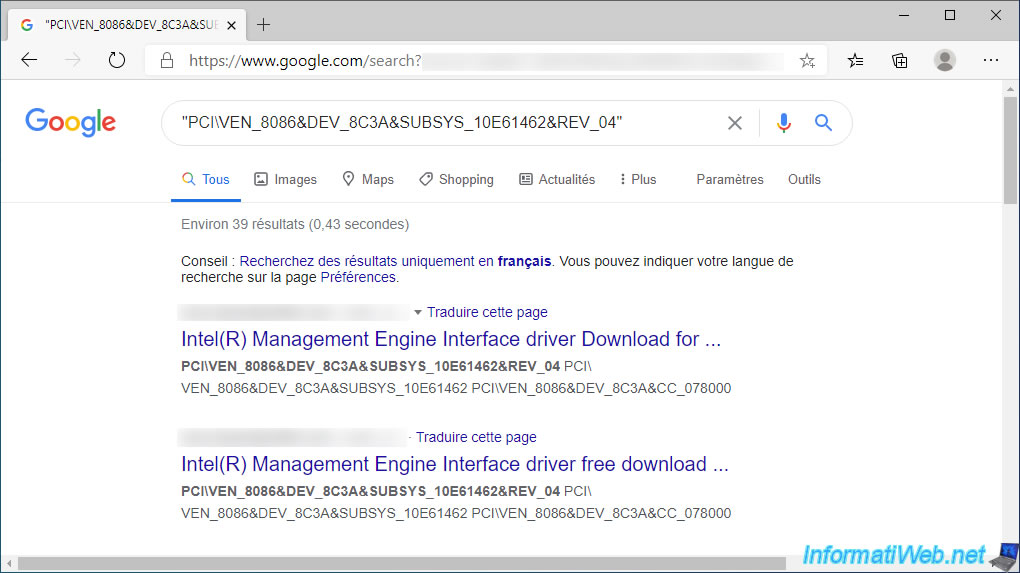Add this page to favorites star
1020x573 pixels.
pyautogui.click(x=807, y=60)
